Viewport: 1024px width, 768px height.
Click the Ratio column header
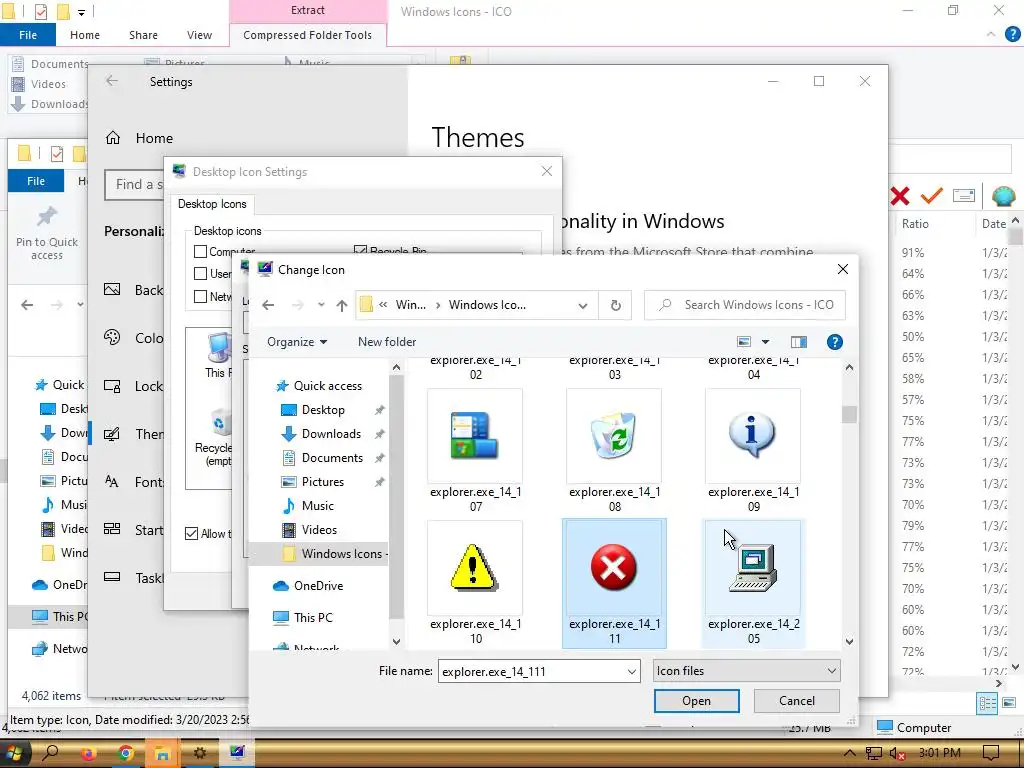coord(915,223)
